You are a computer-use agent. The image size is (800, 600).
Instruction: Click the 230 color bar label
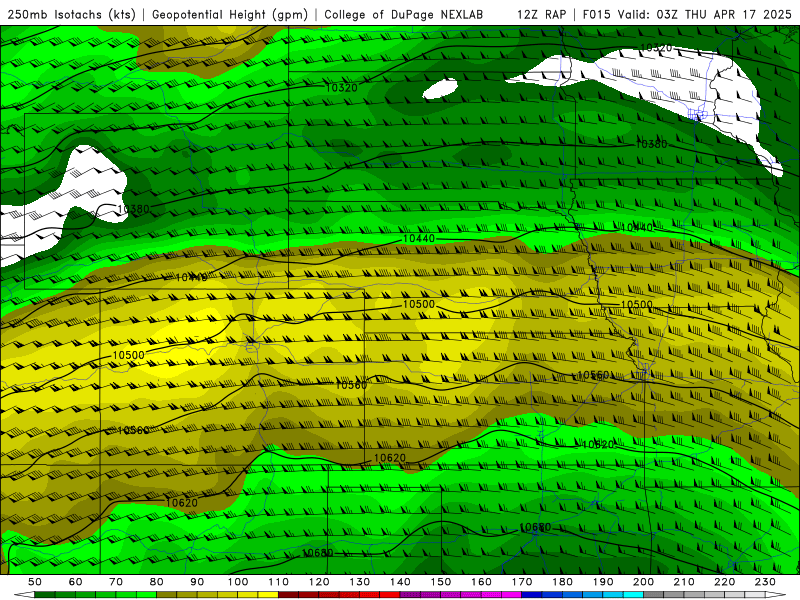766,582
